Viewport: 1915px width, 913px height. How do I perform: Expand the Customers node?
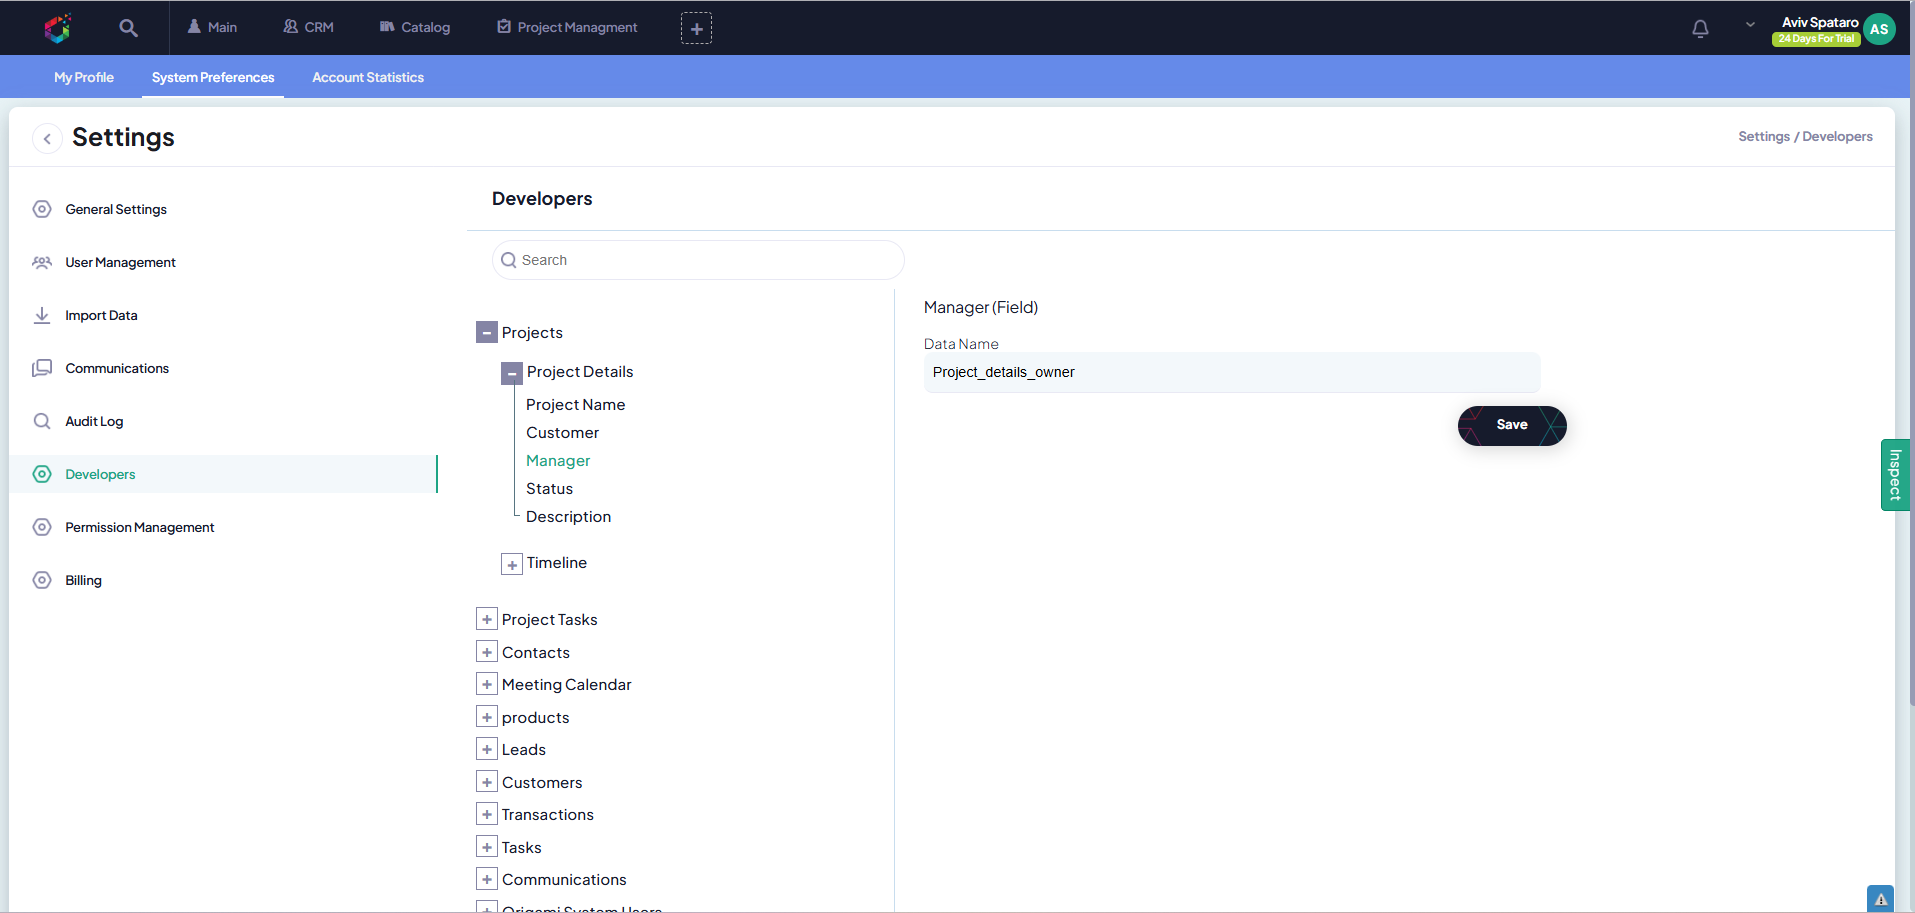[487, 782]
